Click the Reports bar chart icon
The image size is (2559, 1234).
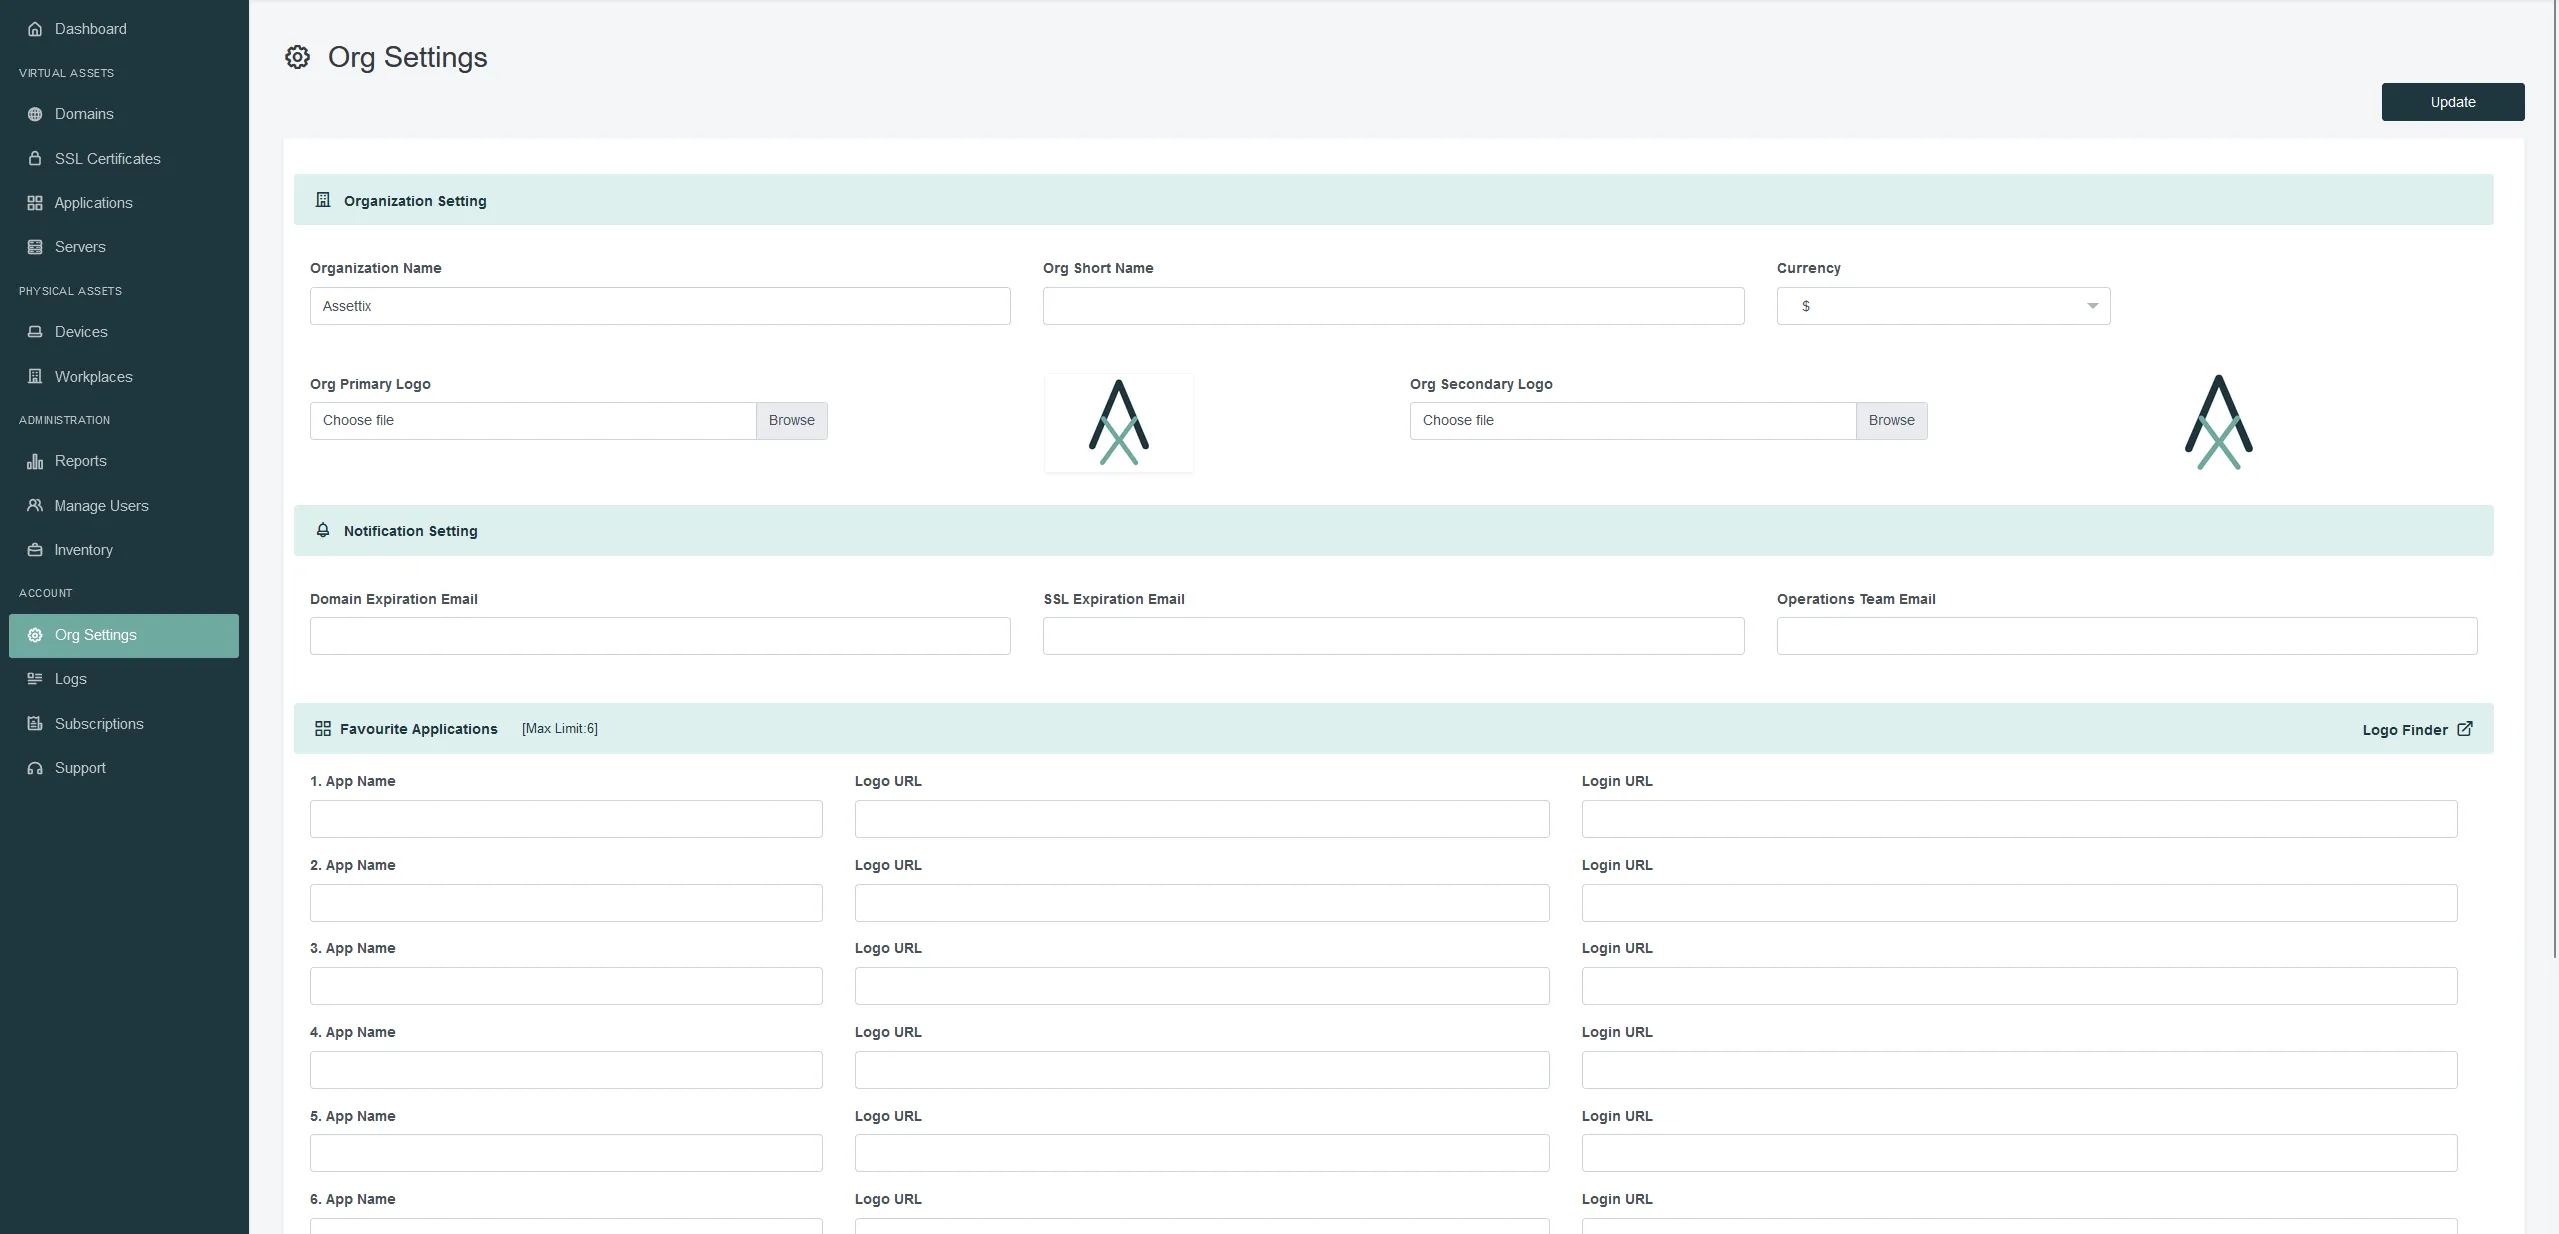[x=35, y=461]
